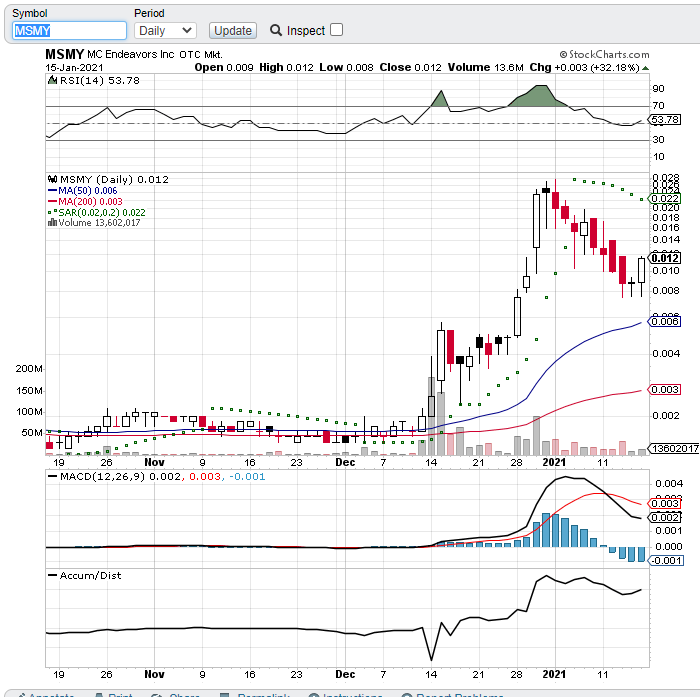Click the Volume 13.6M value in header

[x=486, y=67]
